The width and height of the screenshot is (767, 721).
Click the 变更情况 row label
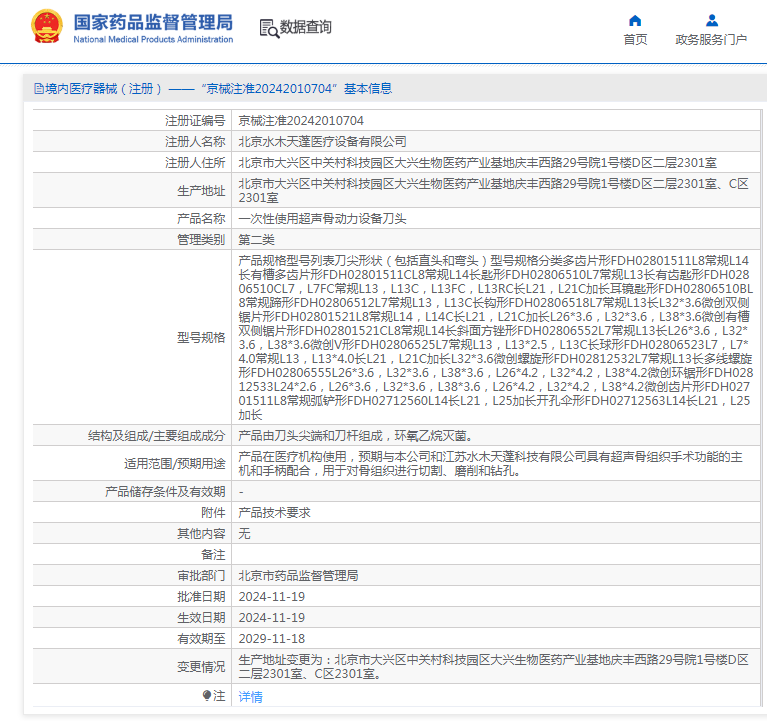tap(201, 667)
